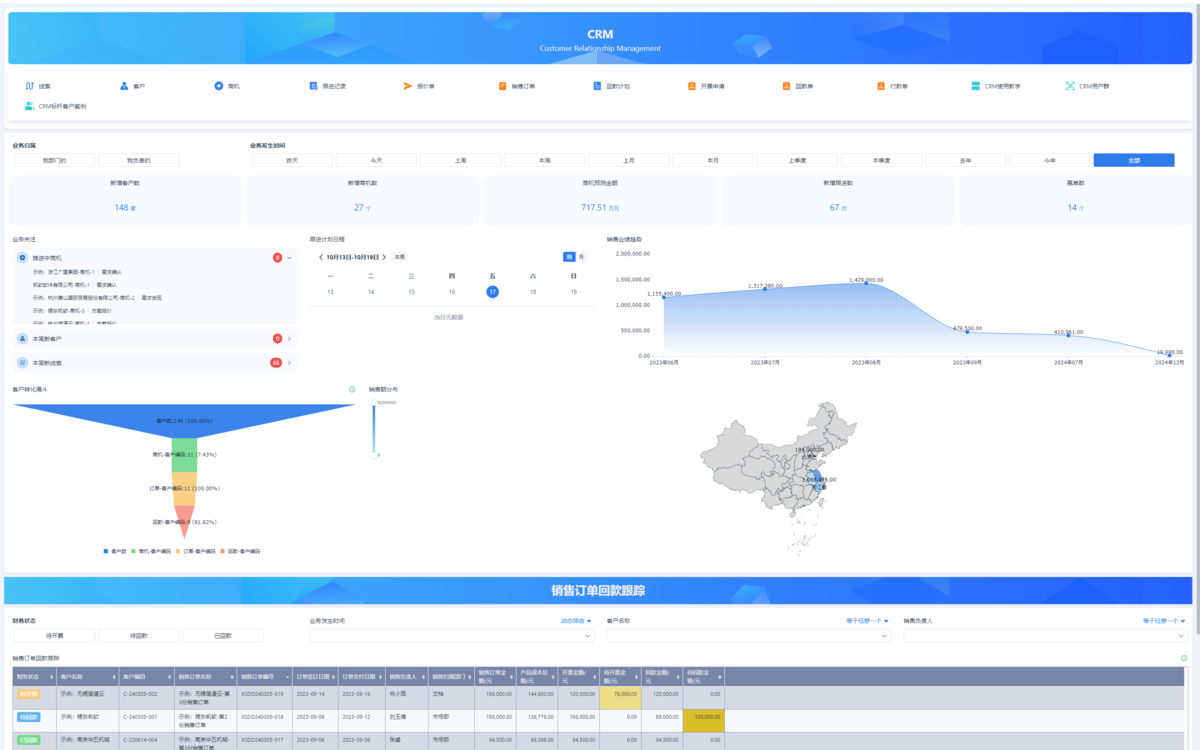Select the 本周 time range tab
Screen dimensions: 1200x750
tap(545, 160)
